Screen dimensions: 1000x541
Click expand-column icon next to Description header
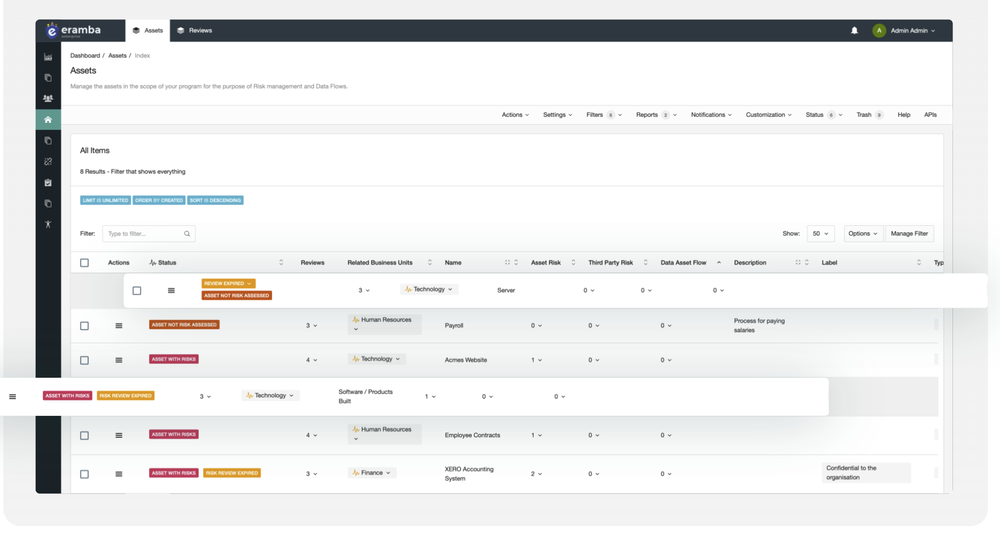pos(798,262)
